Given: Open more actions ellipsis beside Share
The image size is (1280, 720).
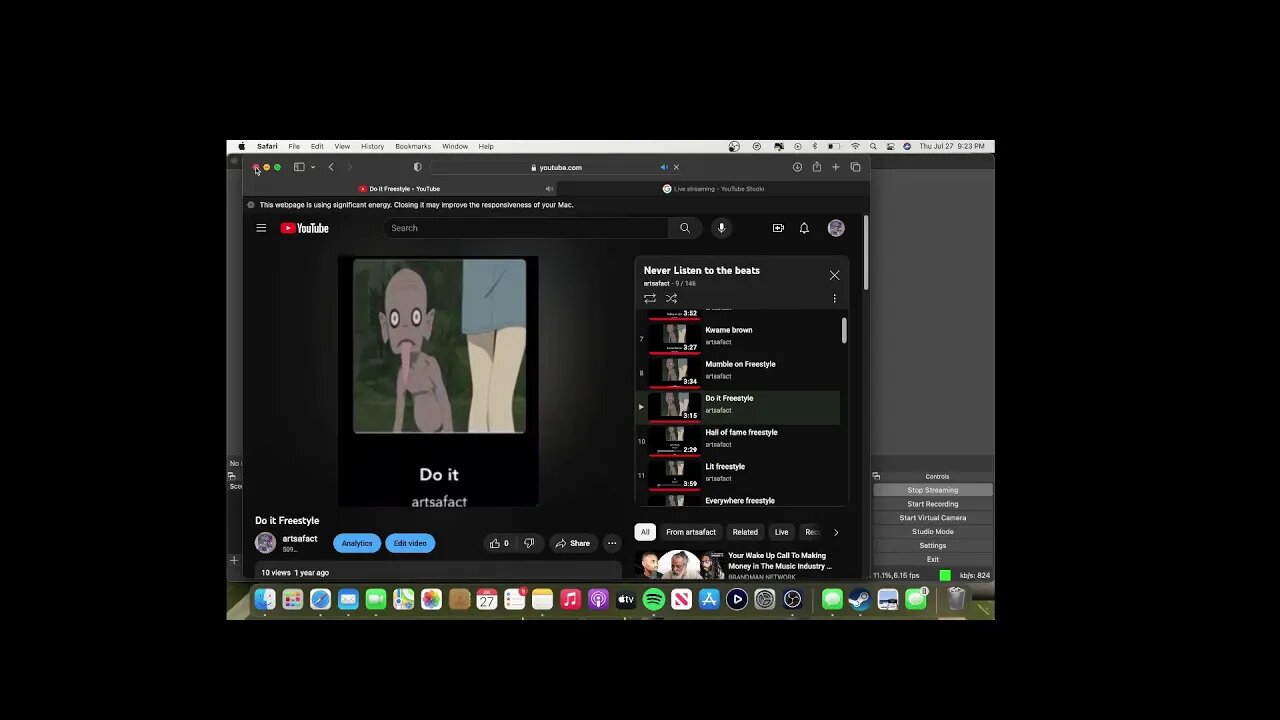Looking at the screenshot, I should pyautogui.click(x=612, y=543).
